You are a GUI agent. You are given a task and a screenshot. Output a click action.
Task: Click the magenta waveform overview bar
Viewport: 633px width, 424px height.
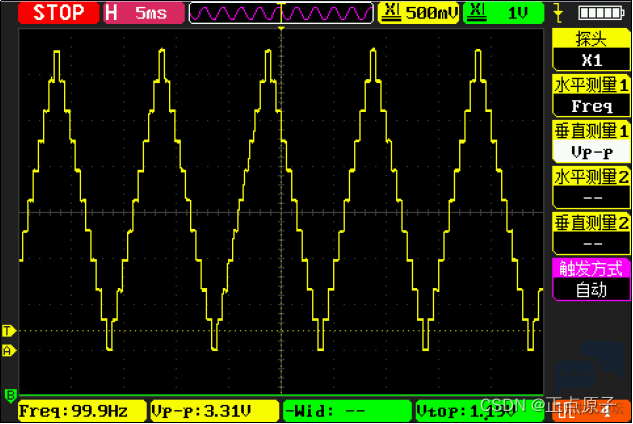(x=281, y=13)
